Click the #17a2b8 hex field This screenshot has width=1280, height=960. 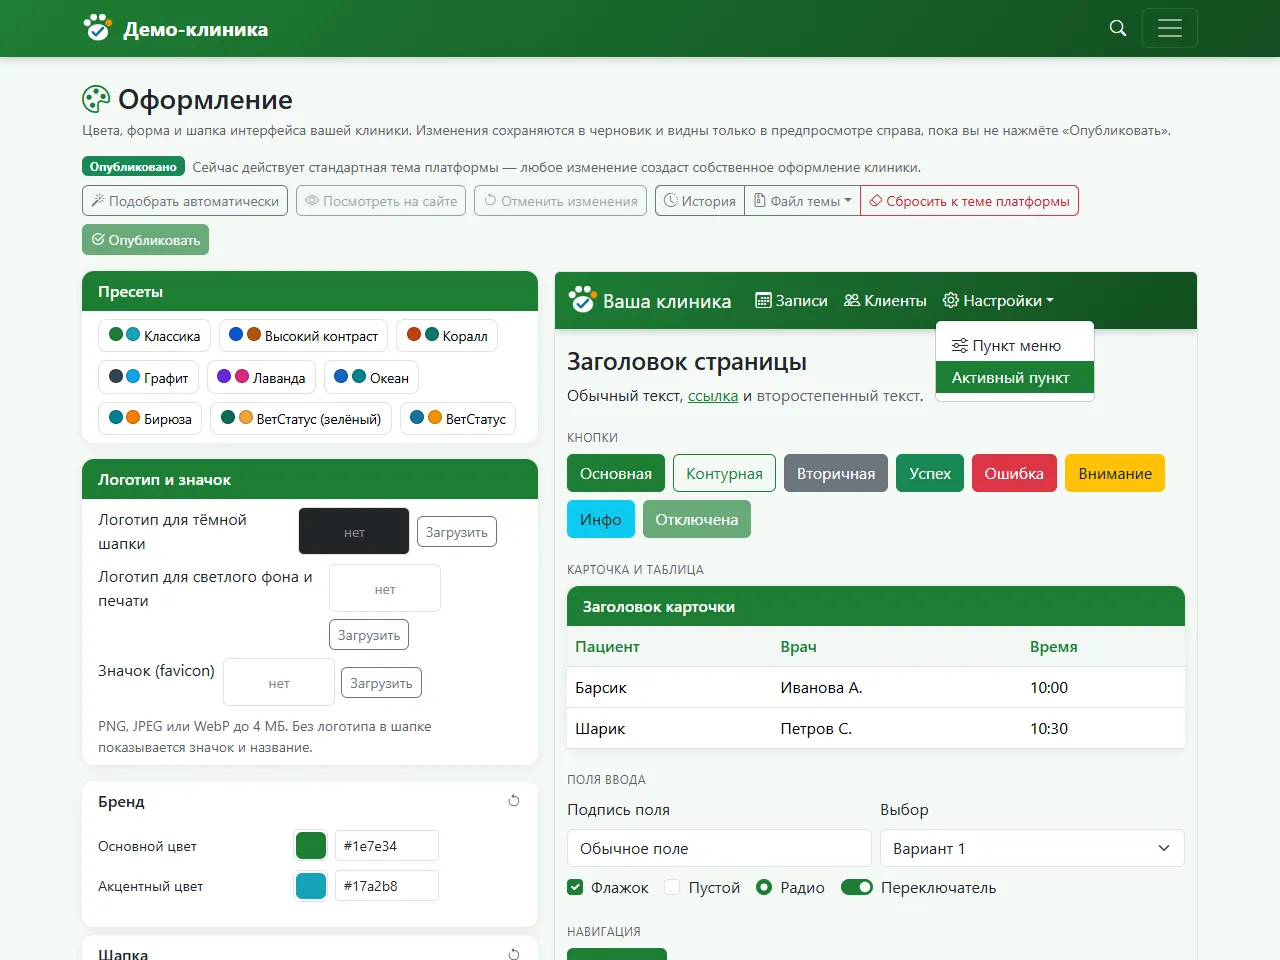pos(386,886)
